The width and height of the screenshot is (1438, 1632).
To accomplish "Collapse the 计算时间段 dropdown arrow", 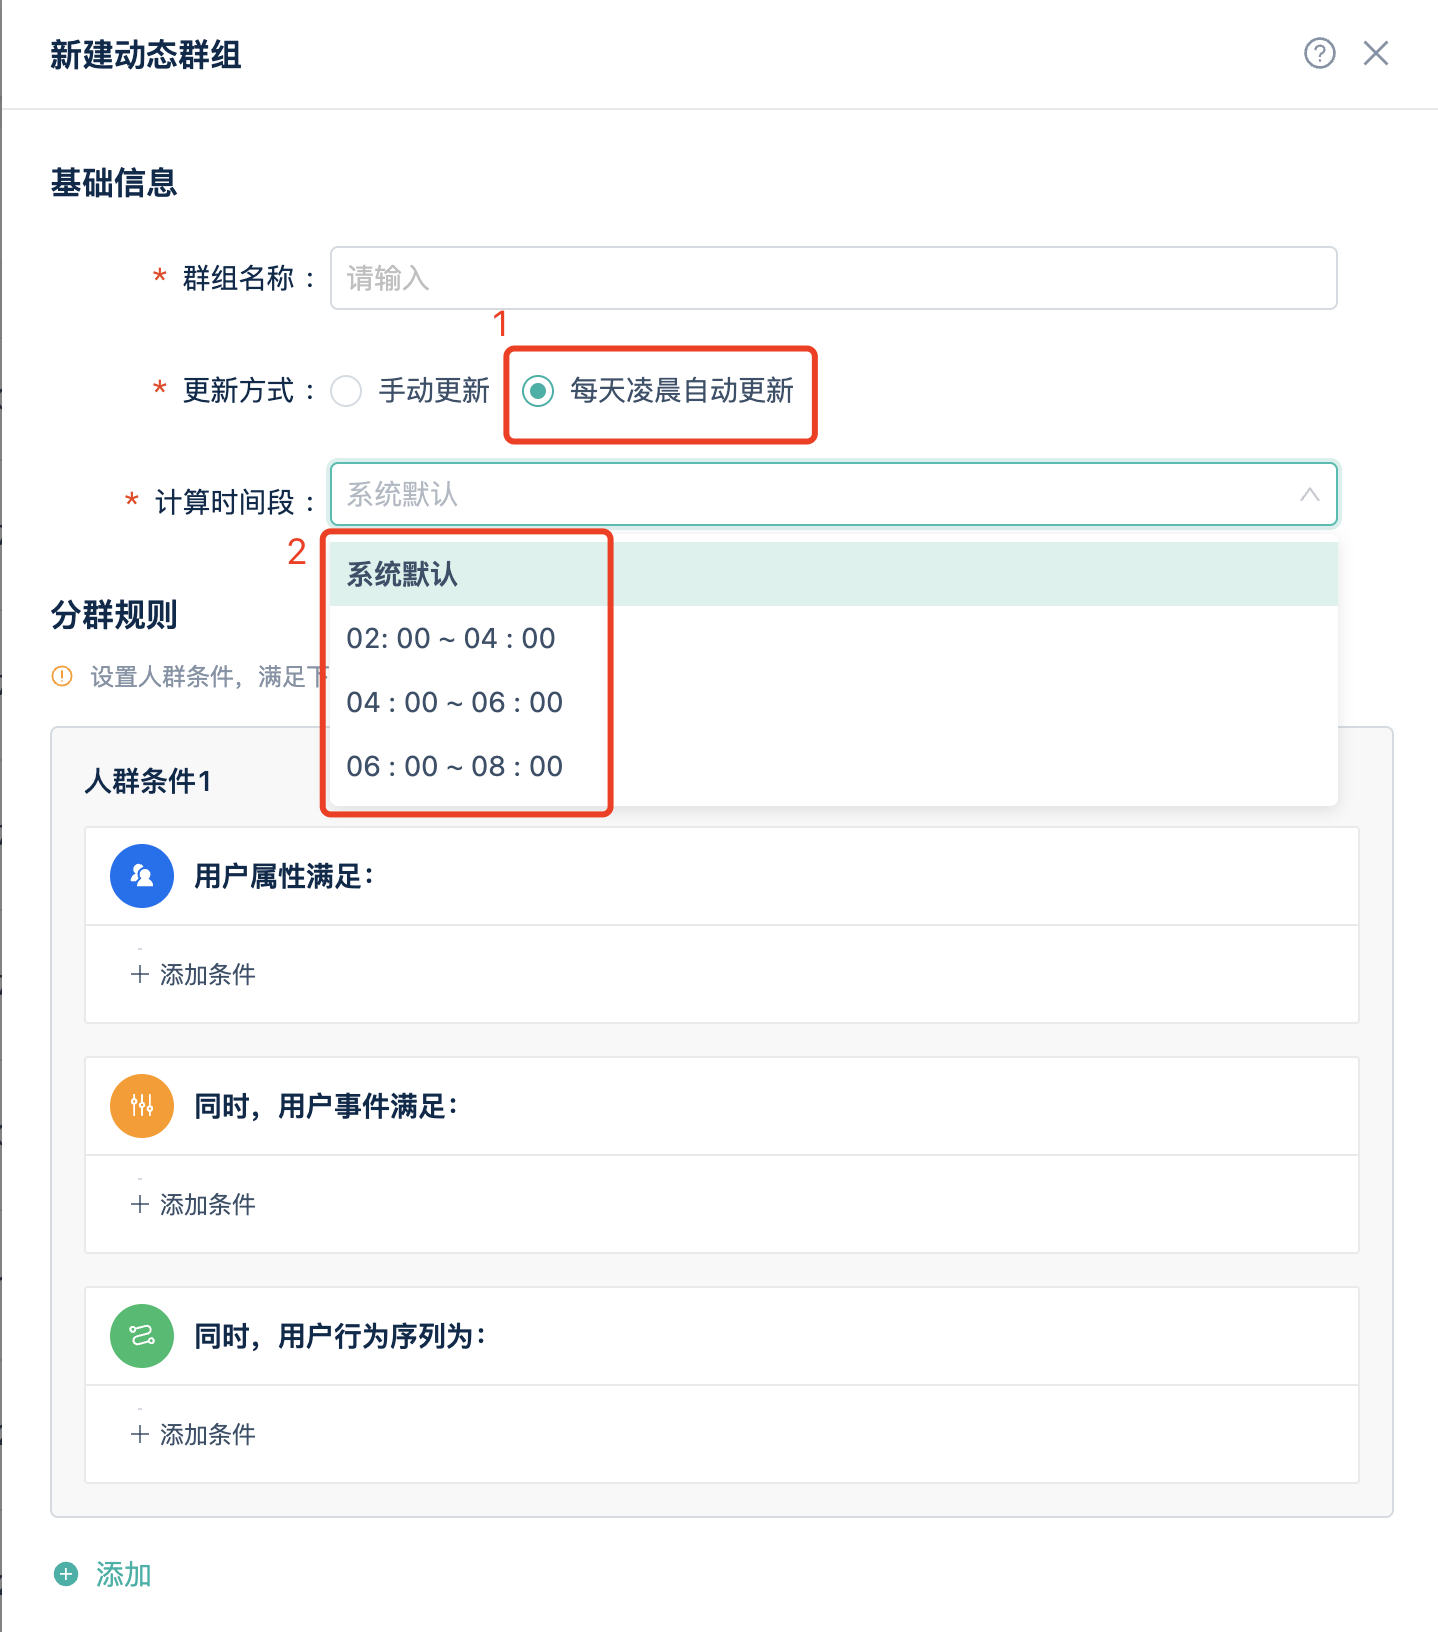I will pyautogui.click(x=1310, y=495).
